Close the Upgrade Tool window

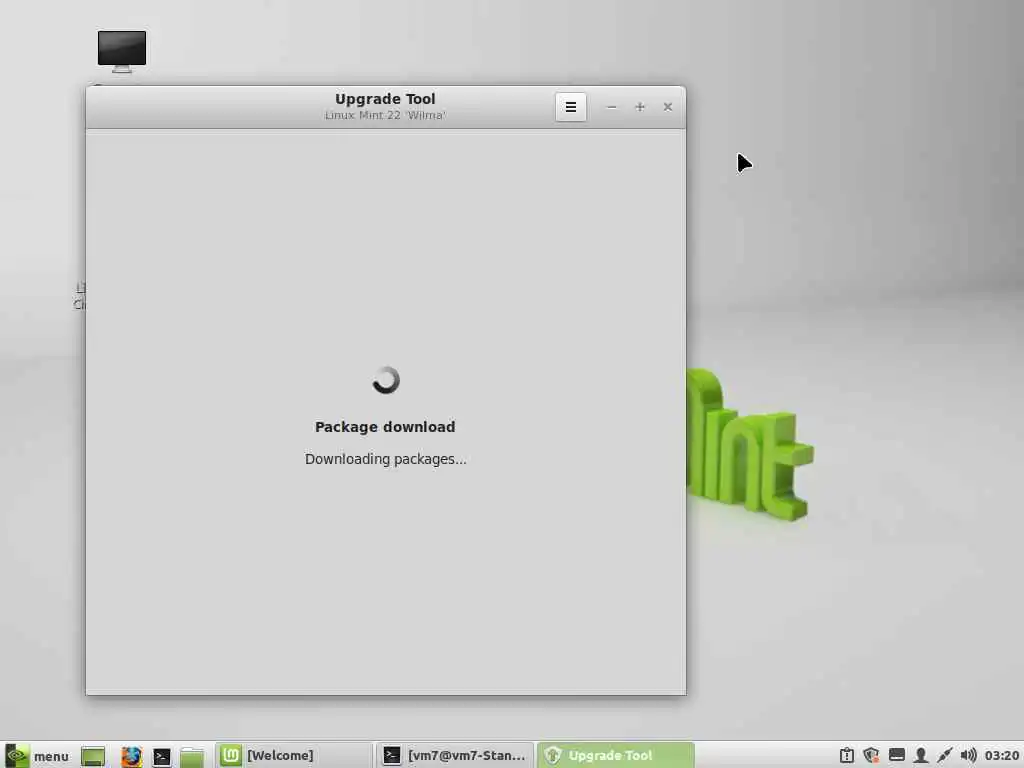[667, 107]
